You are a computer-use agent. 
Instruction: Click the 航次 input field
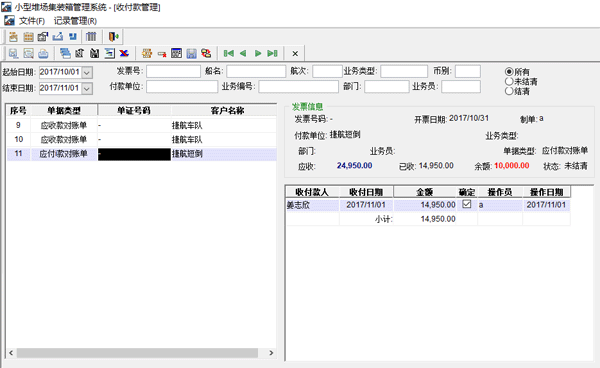(x=327, y=72)
